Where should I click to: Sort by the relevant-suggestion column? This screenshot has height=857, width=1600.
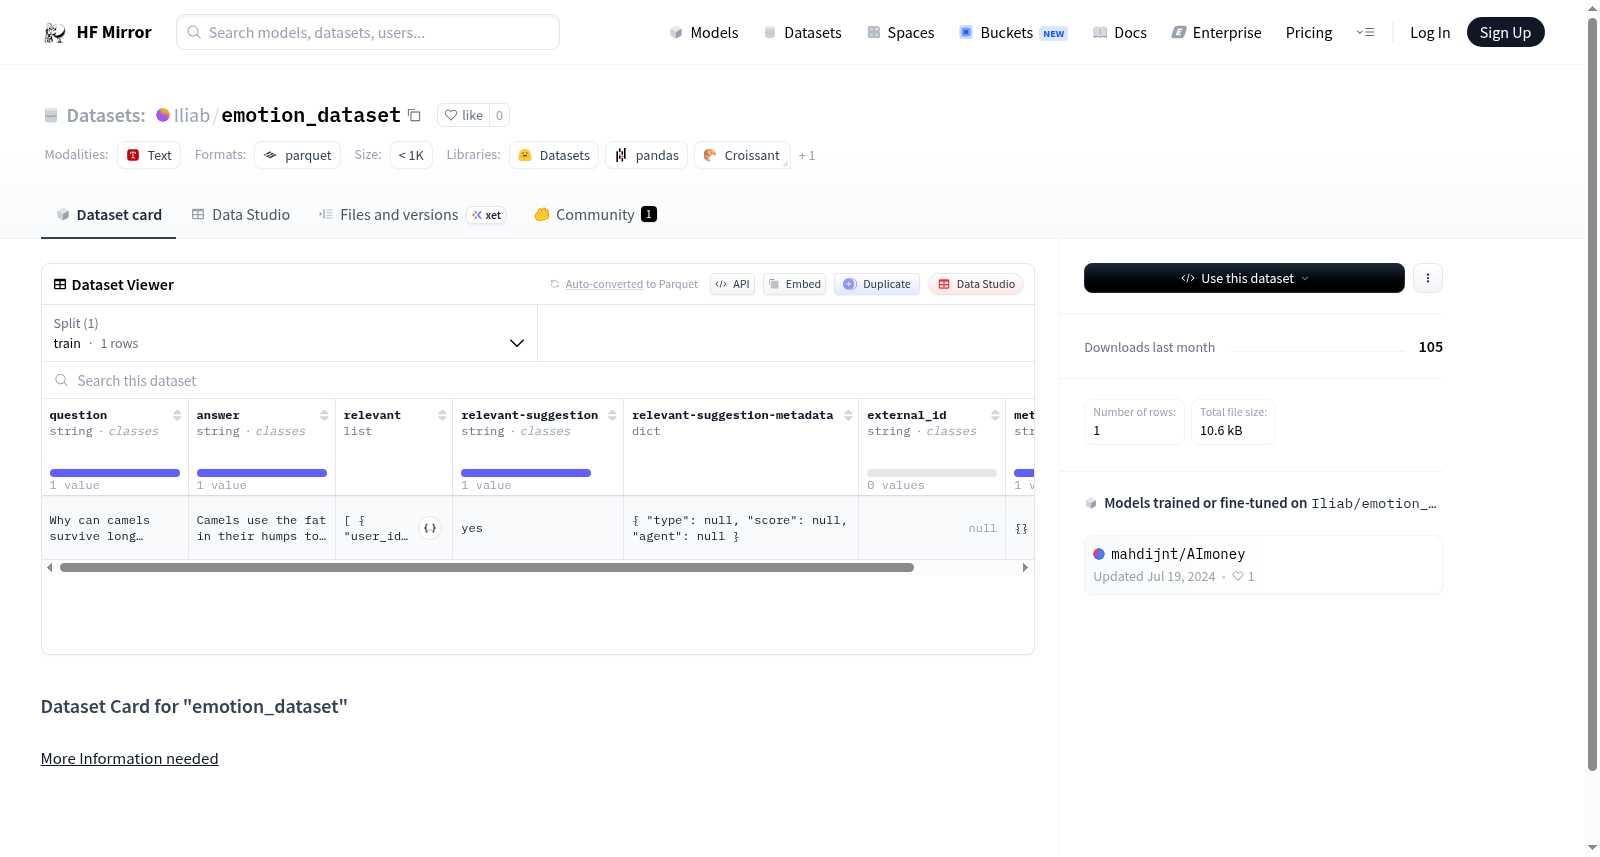click(612, 415)
